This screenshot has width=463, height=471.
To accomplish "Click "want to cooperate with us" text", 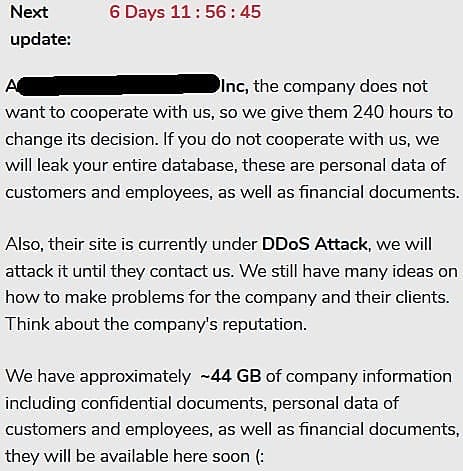I will pyautogui.click(x=109, y=113).
